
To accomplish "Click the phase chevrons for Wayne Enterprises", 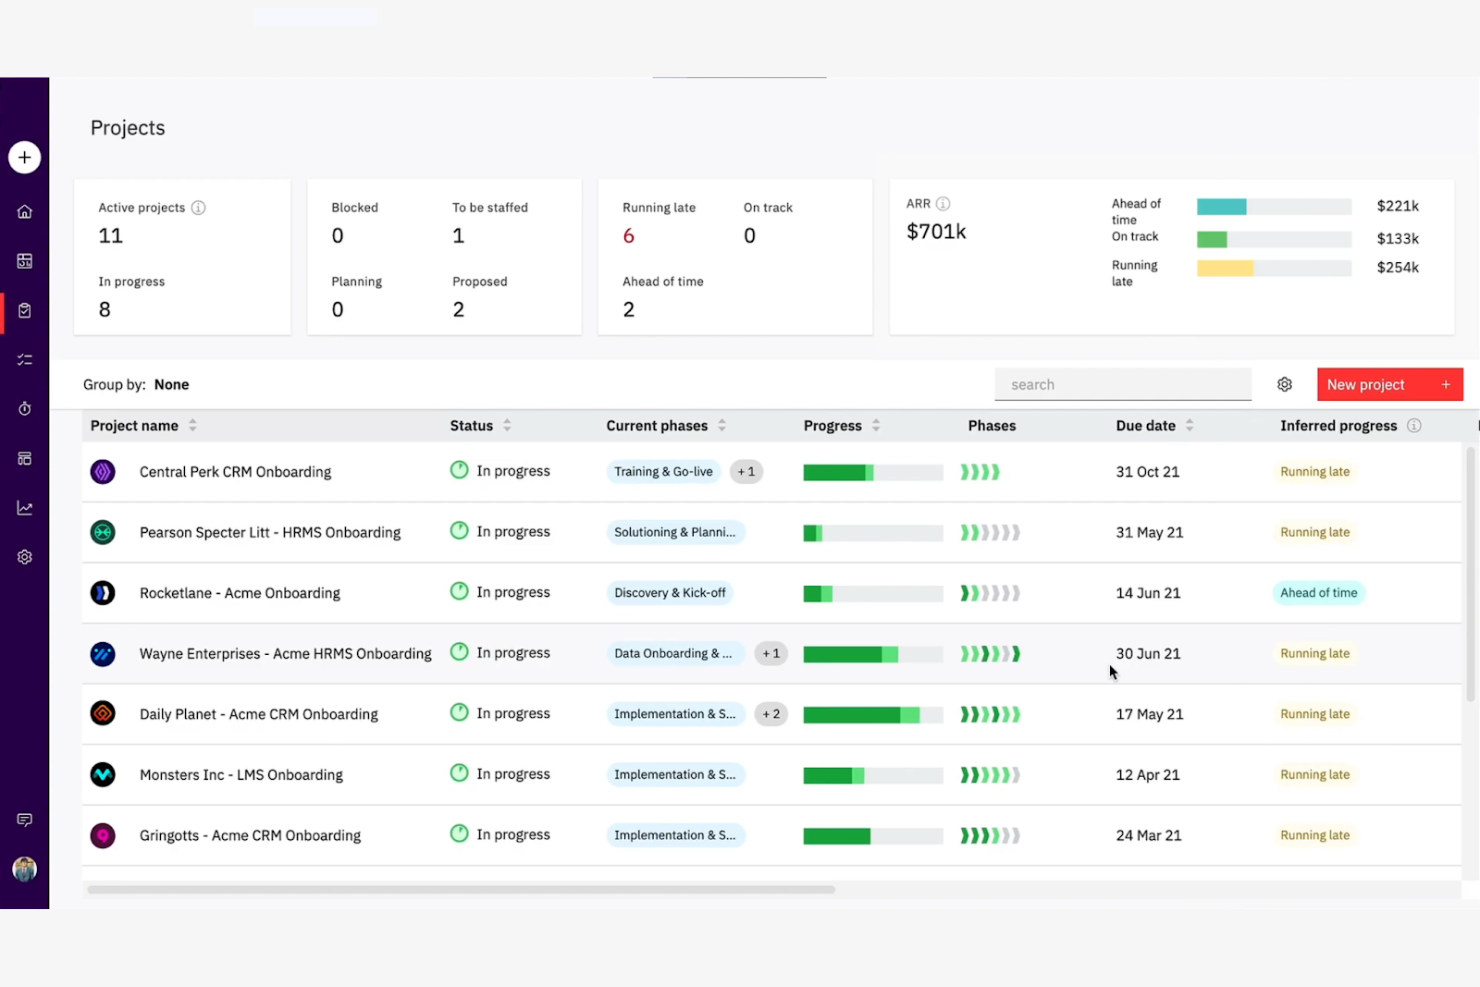I will [x=990, y=654].
